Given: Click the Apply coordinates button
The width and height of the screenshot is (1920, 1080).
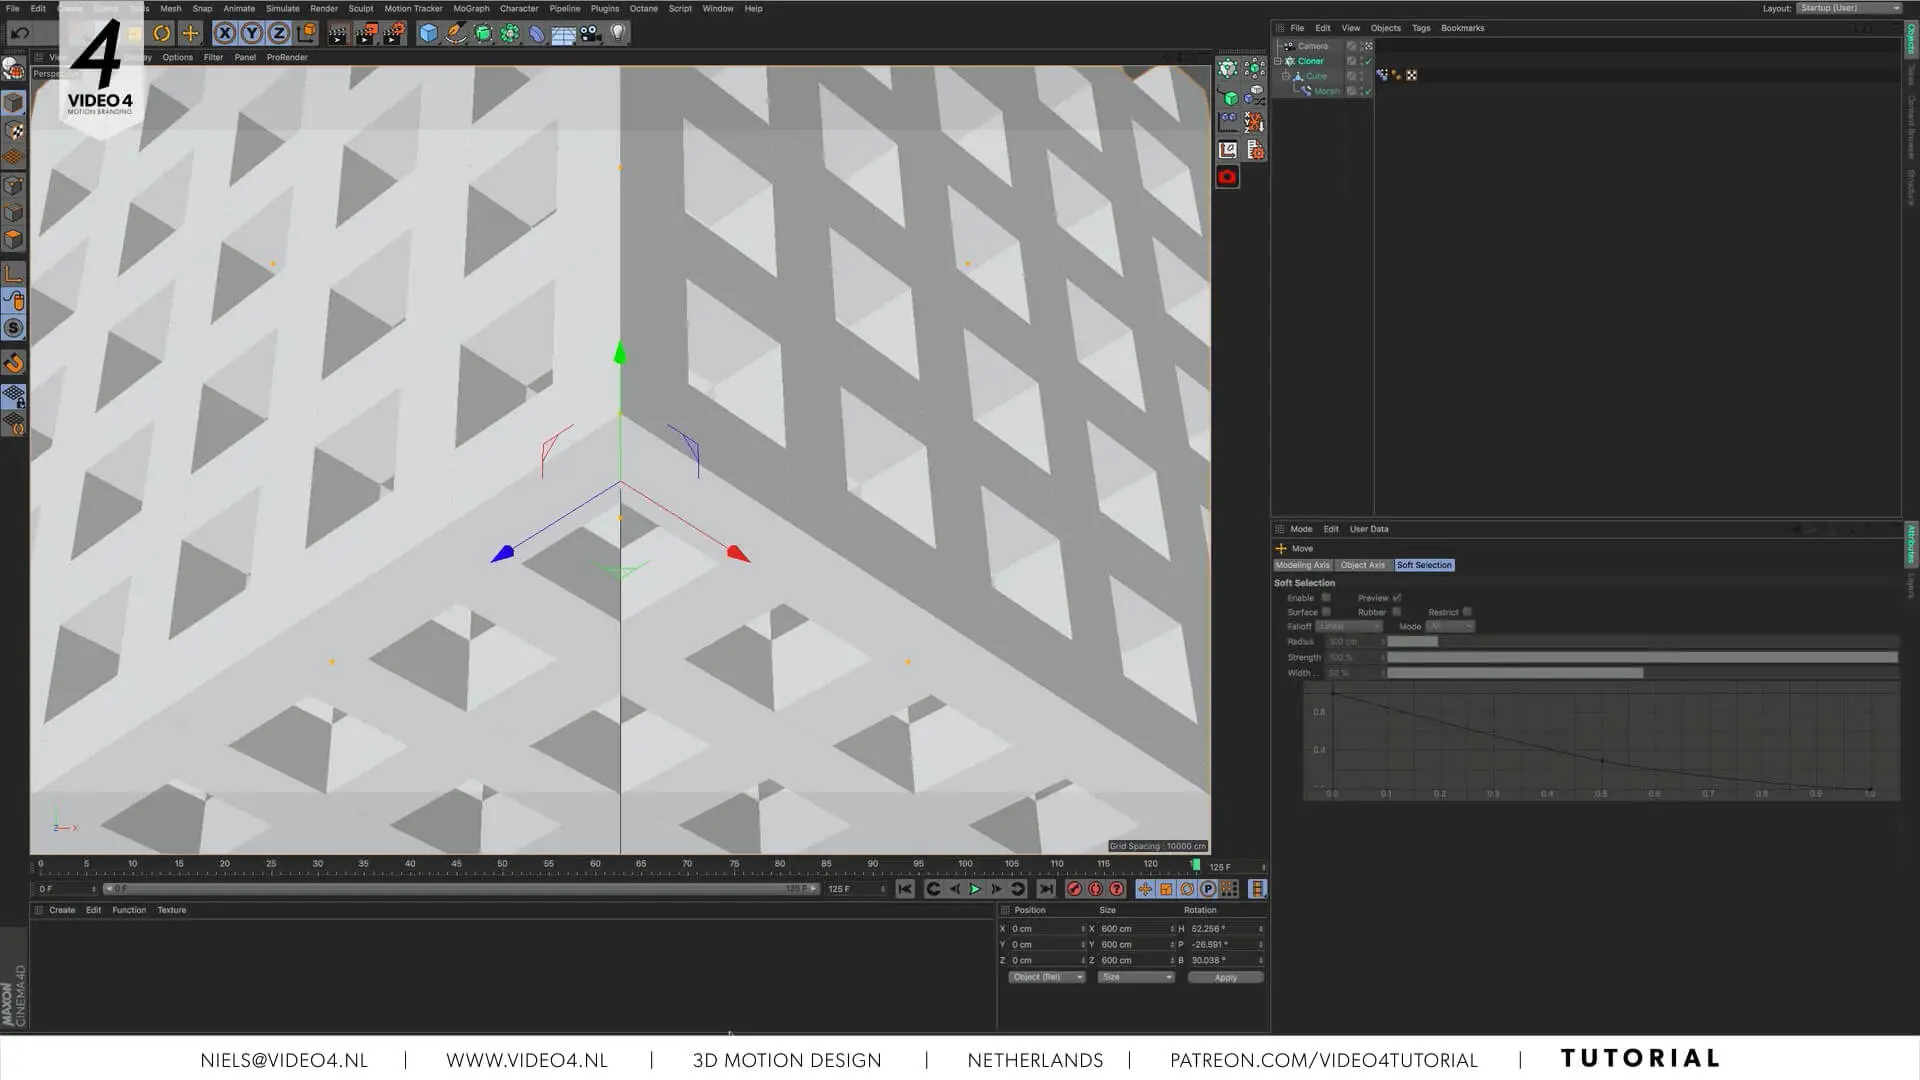Looking at the screenshot, I should (x=1226, y=977).
